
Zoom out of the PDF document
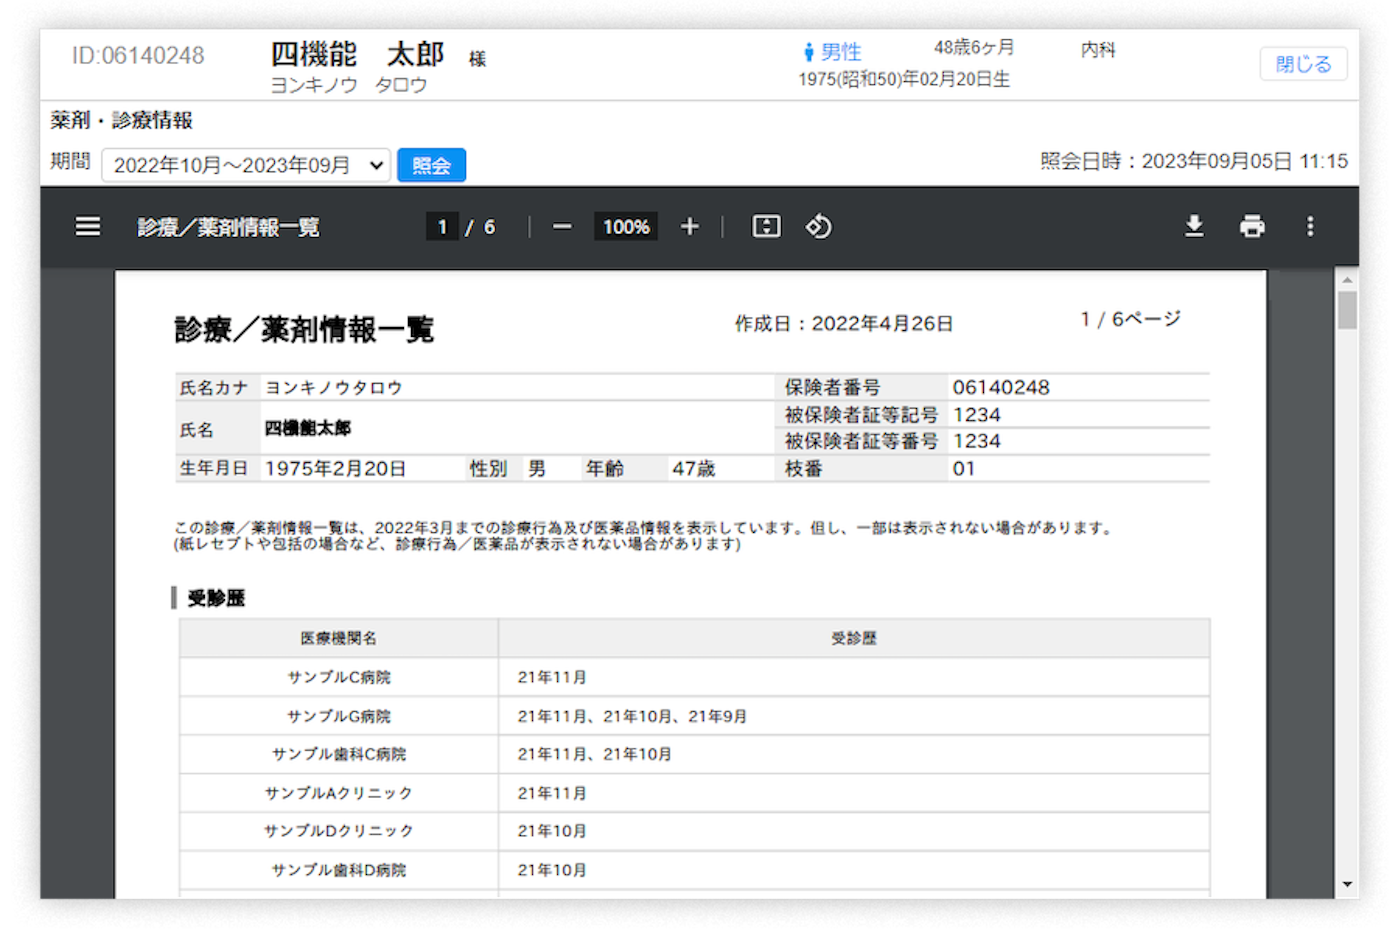click(x=561, y=227)
